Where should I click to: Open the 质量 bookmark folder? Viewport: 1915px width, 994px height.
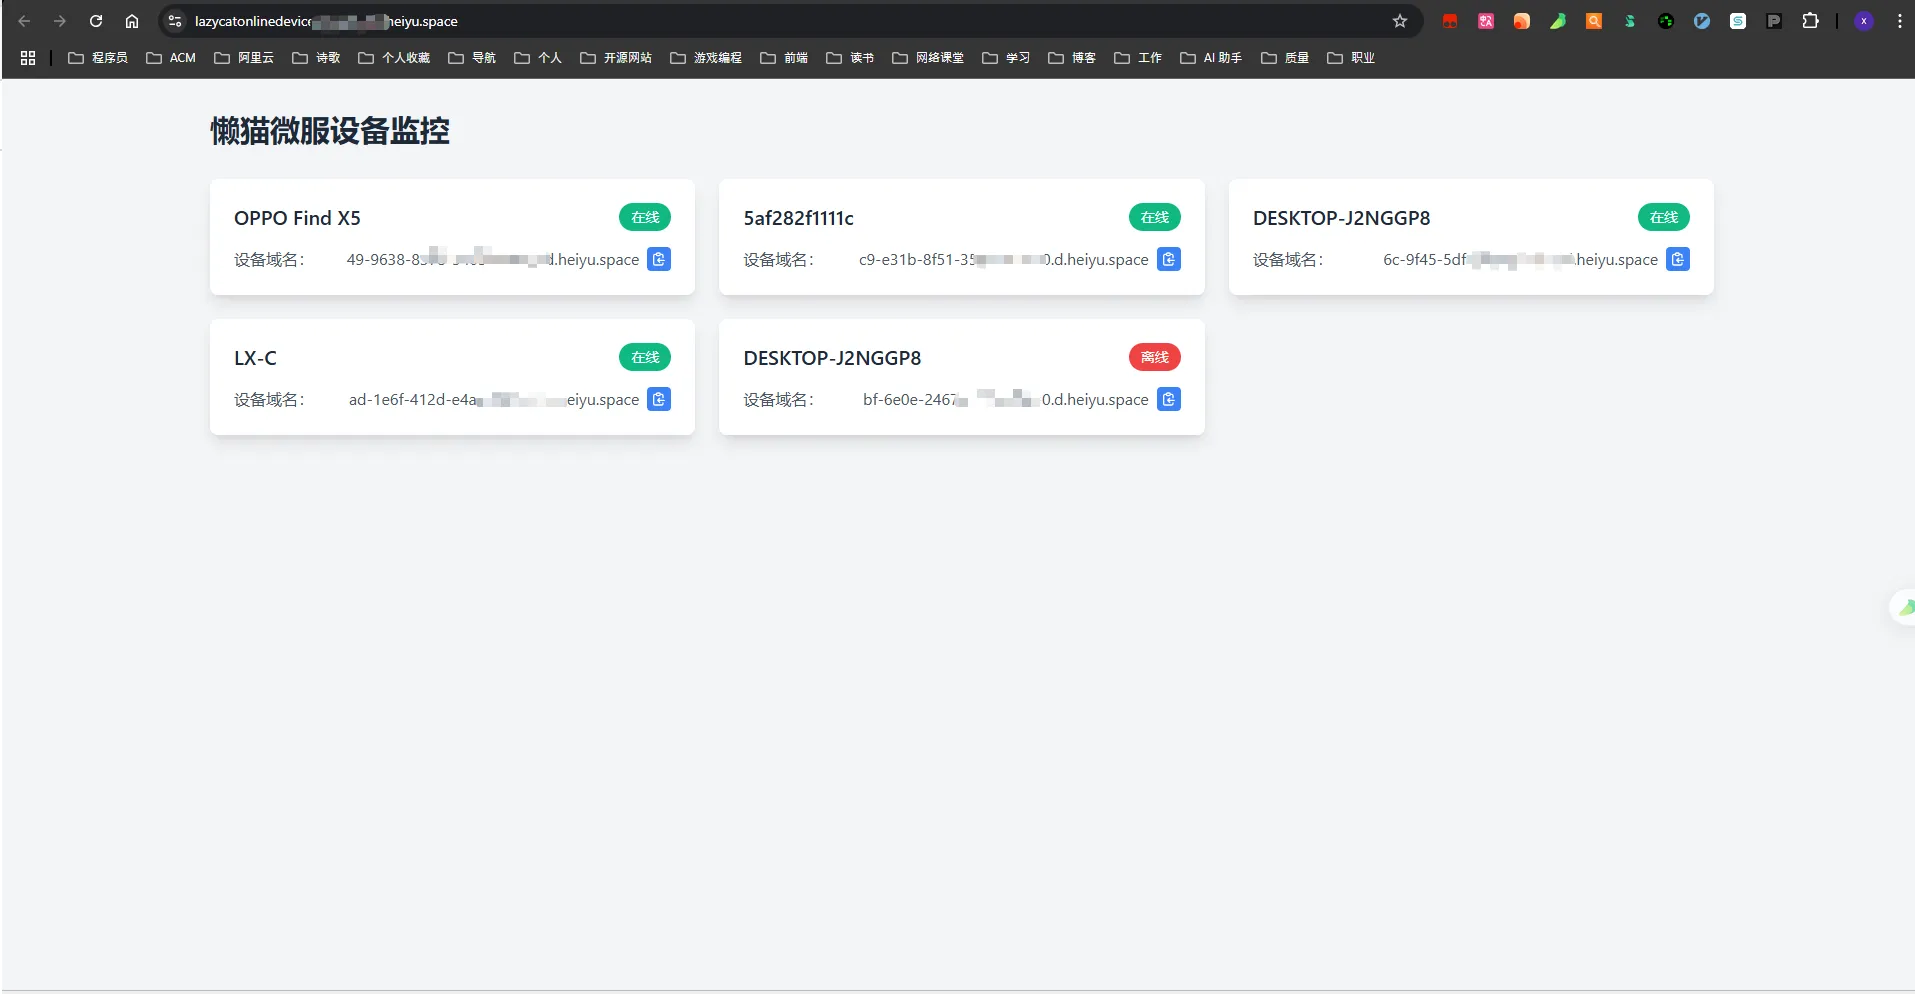click(x=1285, y=58)
